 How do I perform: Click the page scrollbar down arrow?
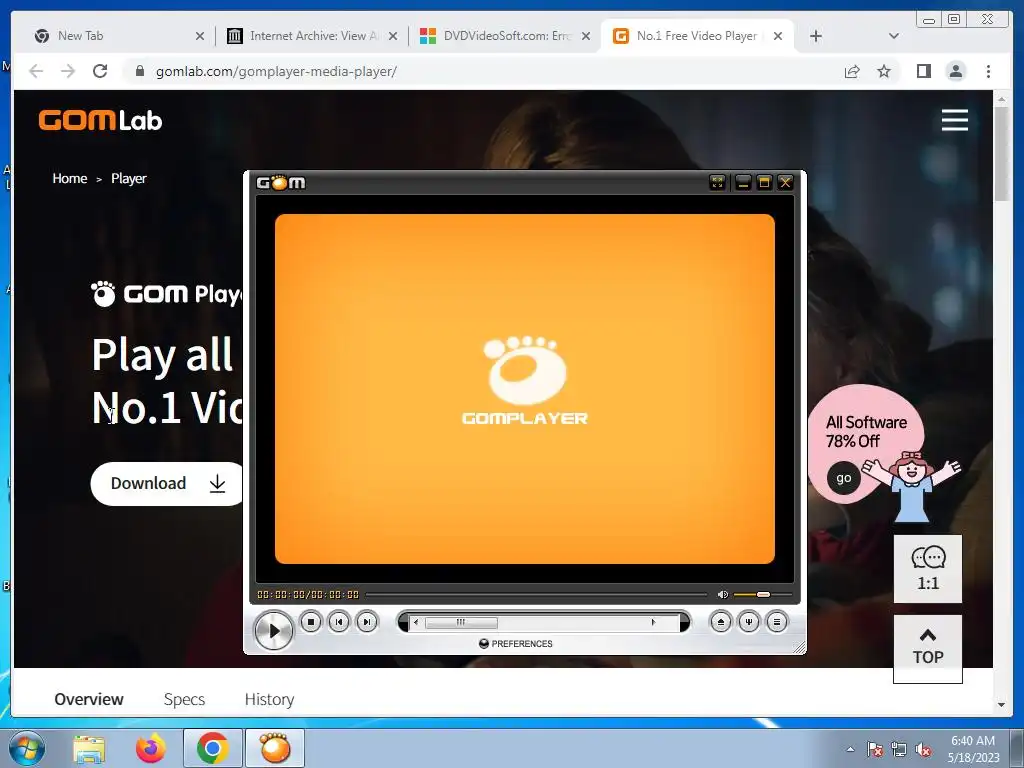(1000, 705)
